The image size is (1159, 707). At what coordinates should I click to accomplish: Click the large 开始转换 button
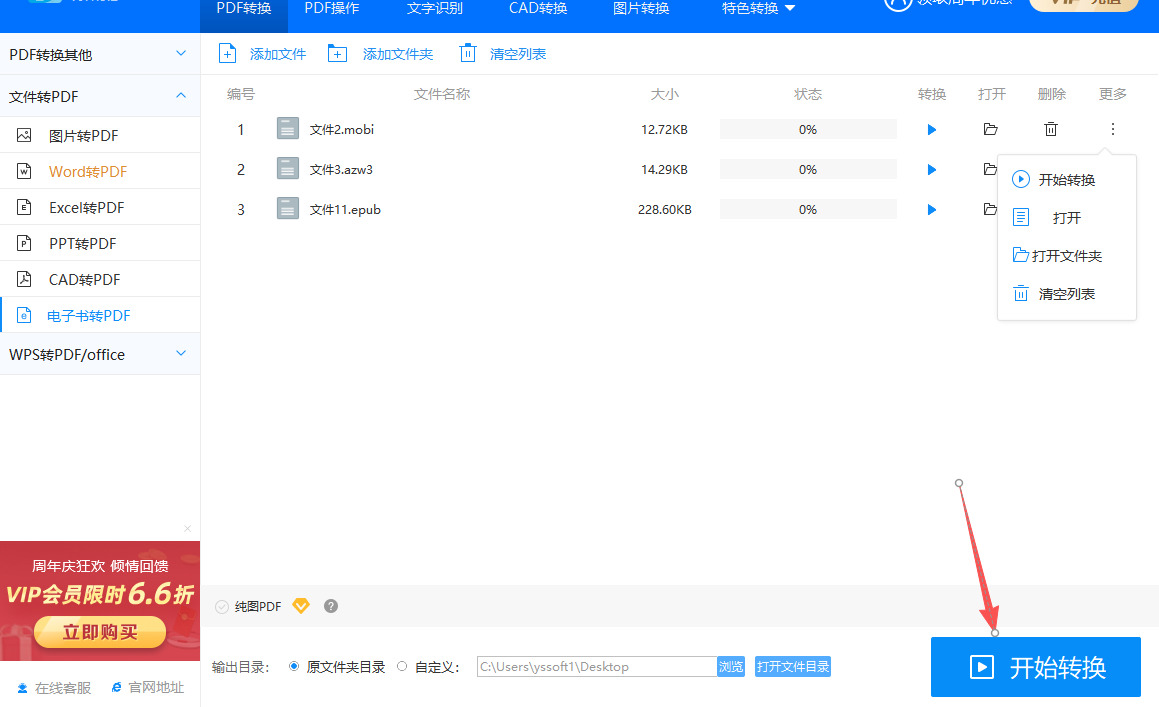[1035, 667]
